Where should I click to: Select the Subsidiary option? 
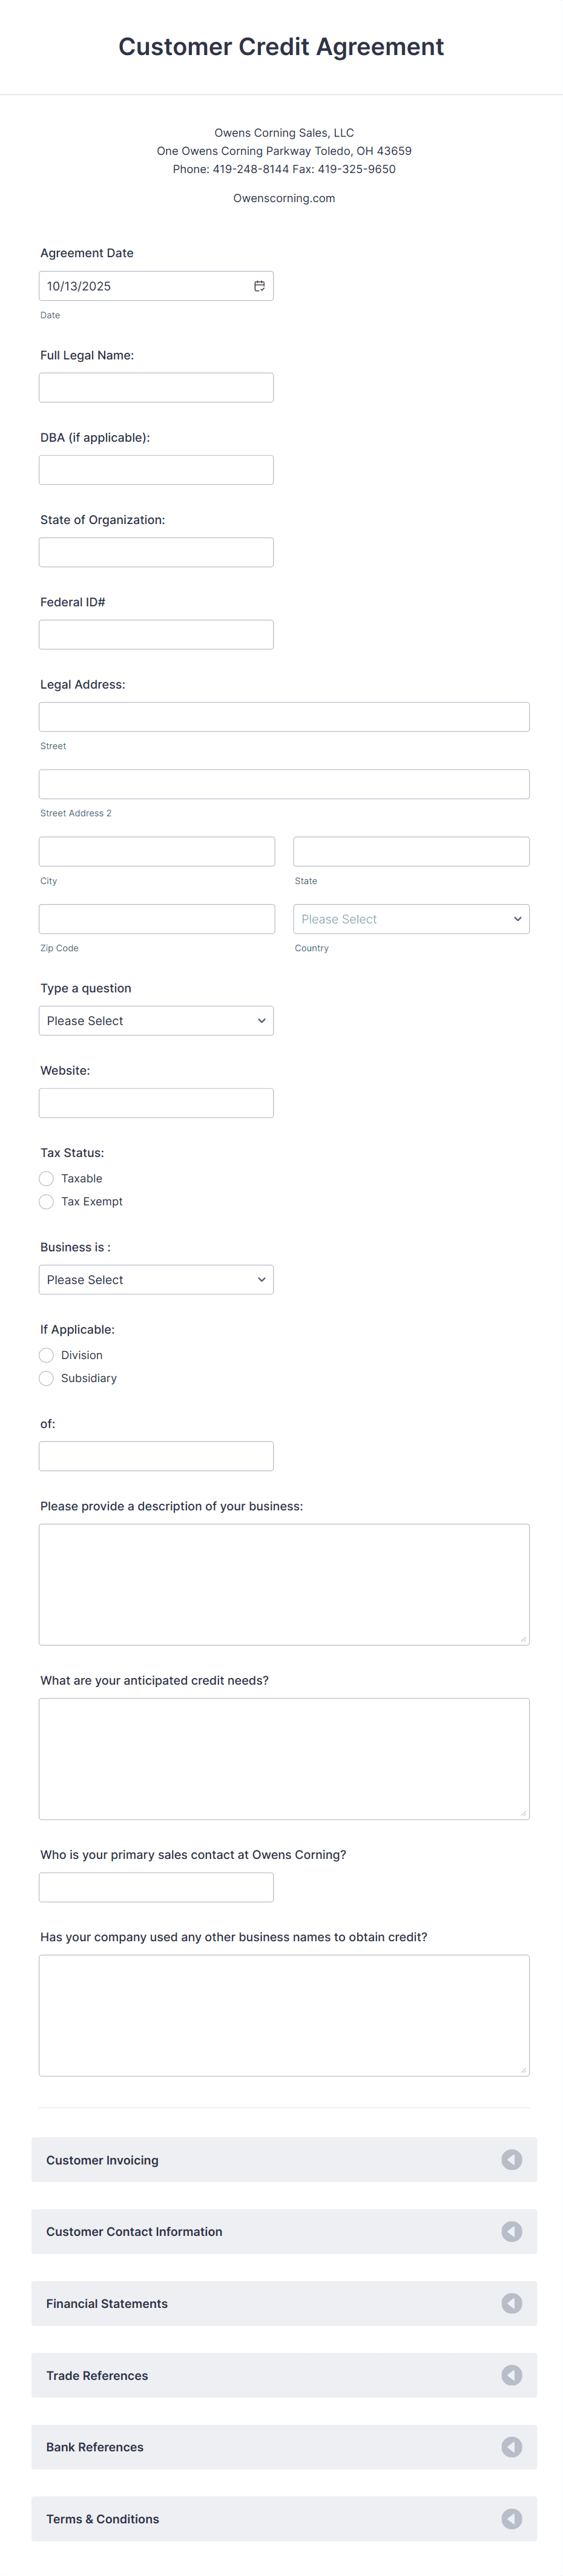click(46, 1378)
